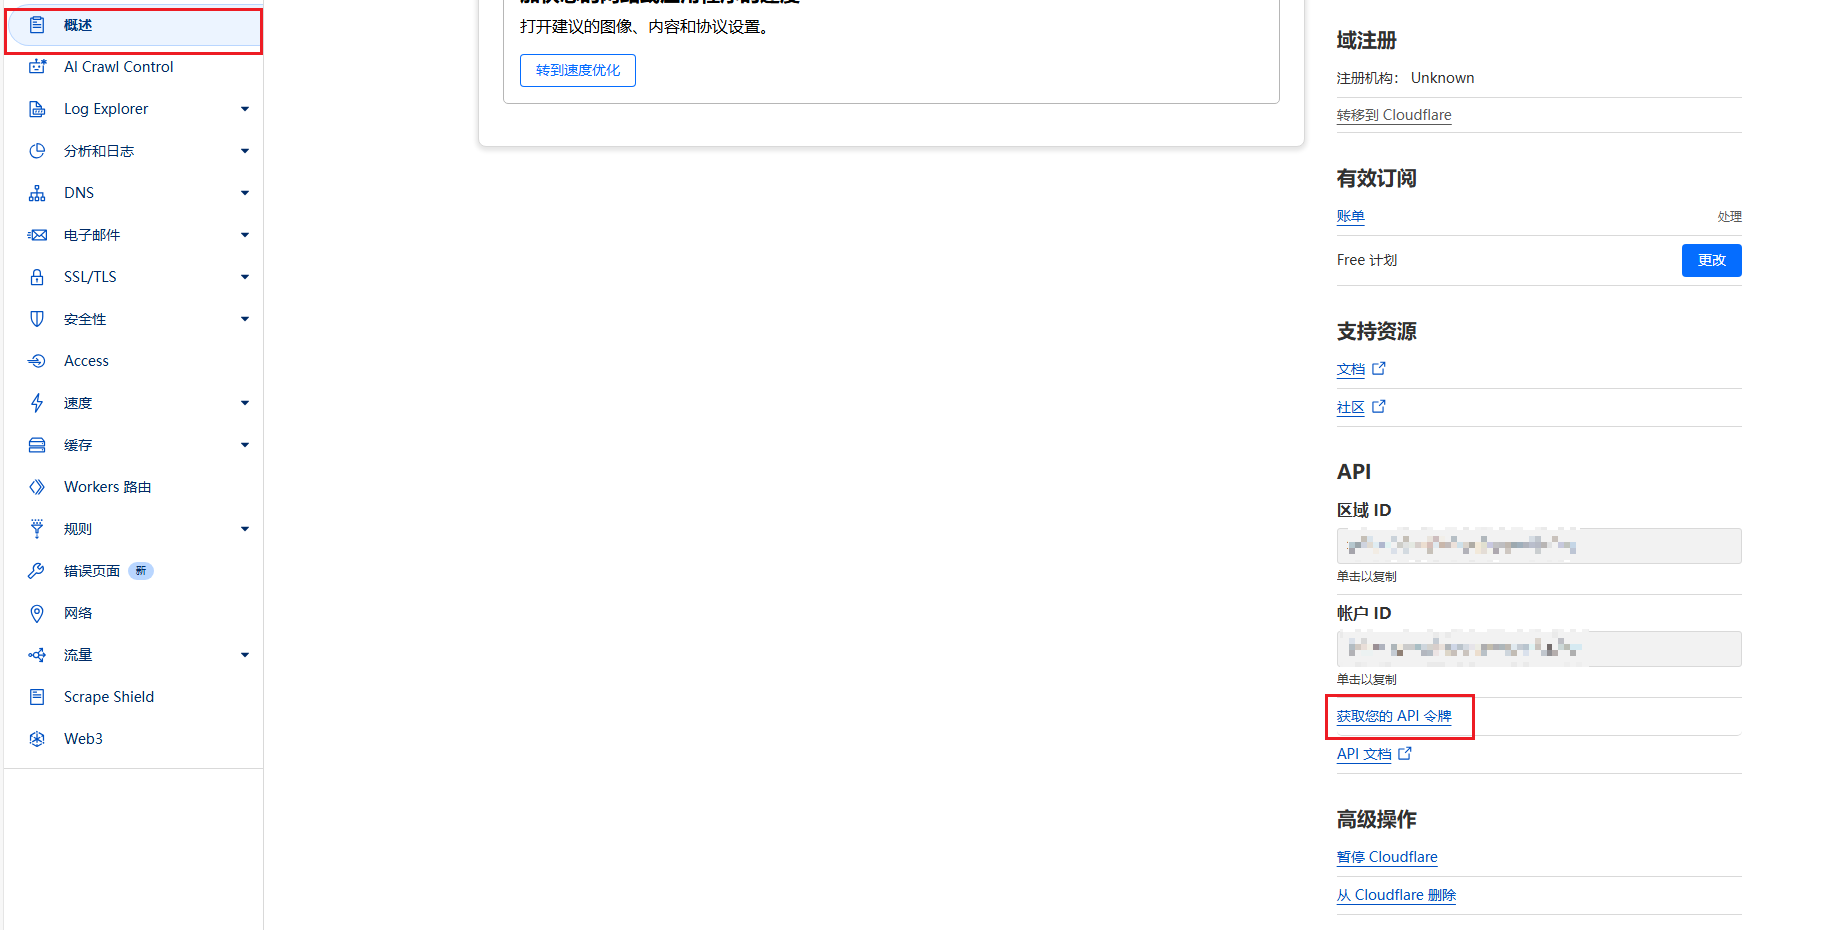
Task: Open the 获取您的 API 令牌 link
Action: (x=1394, y=716)
